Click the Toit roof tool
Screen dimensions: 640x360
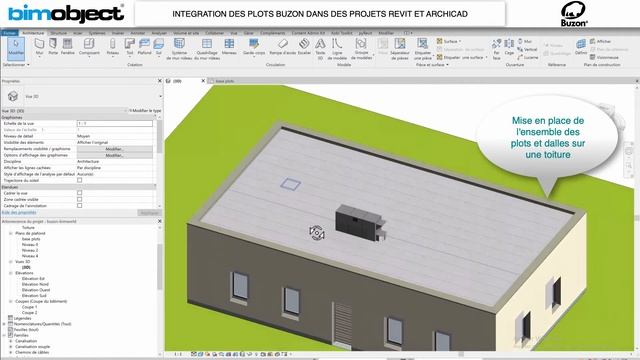[x=129, y=47]
